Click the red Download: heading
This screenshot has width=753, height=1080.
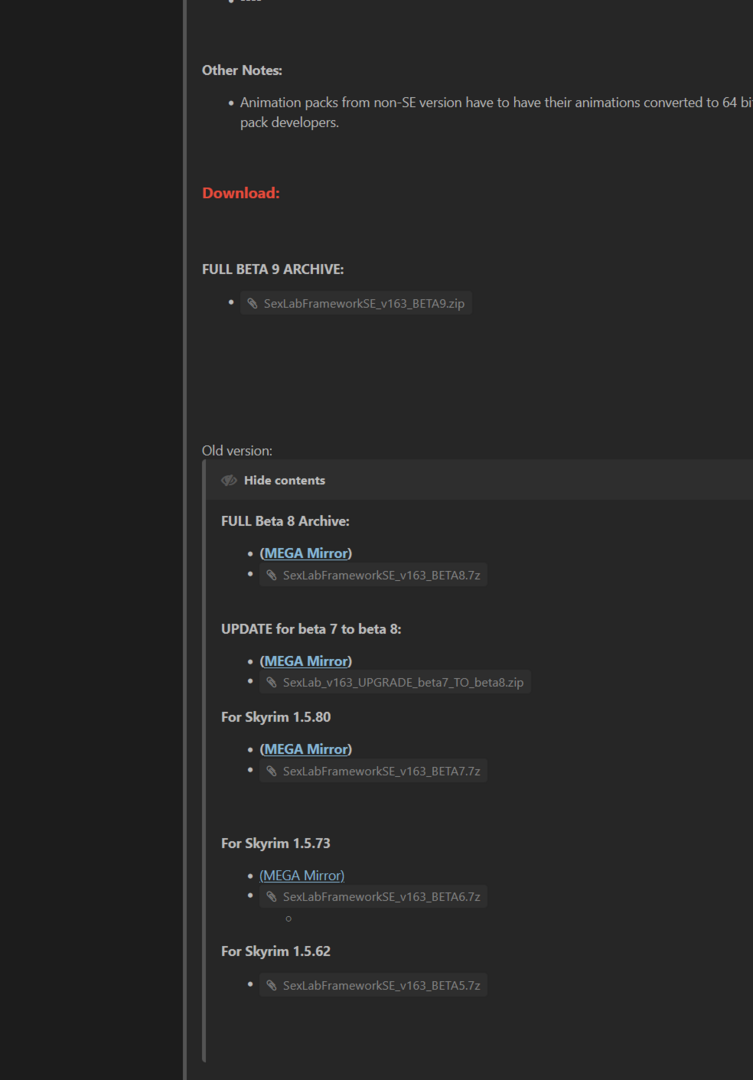241,193
